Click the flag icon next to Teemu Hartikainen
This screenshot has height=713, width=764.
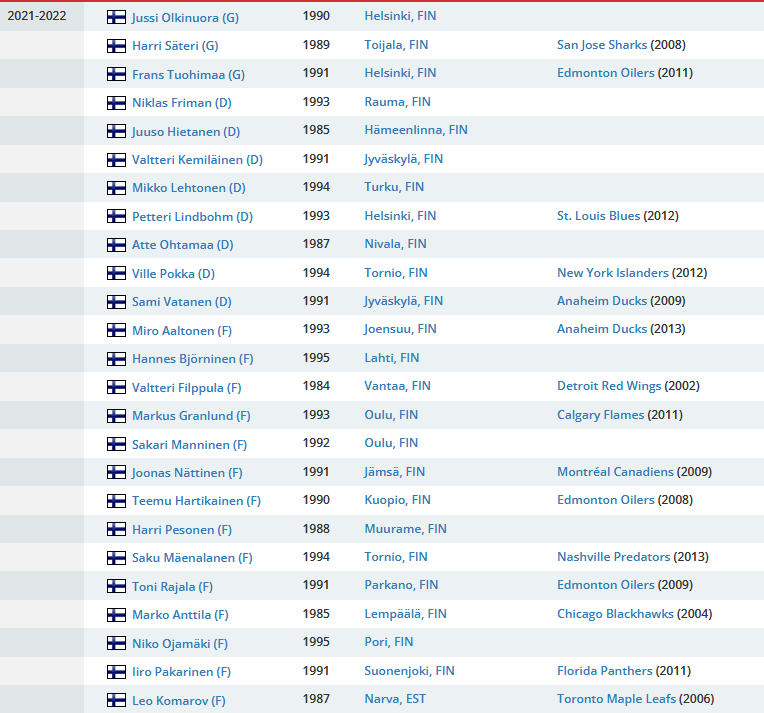click(116, 500)
